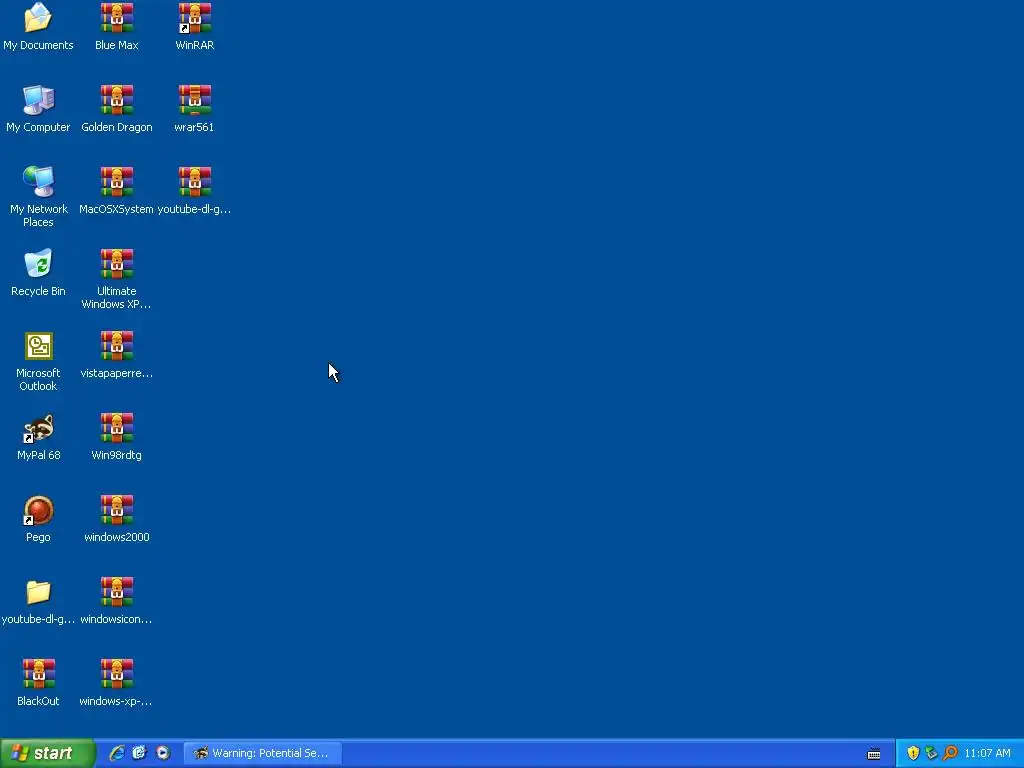Switch to the Warning: Potential Se... taskbar window
1024x768 pixels.
pyautogui.click(x=263, y=753)
